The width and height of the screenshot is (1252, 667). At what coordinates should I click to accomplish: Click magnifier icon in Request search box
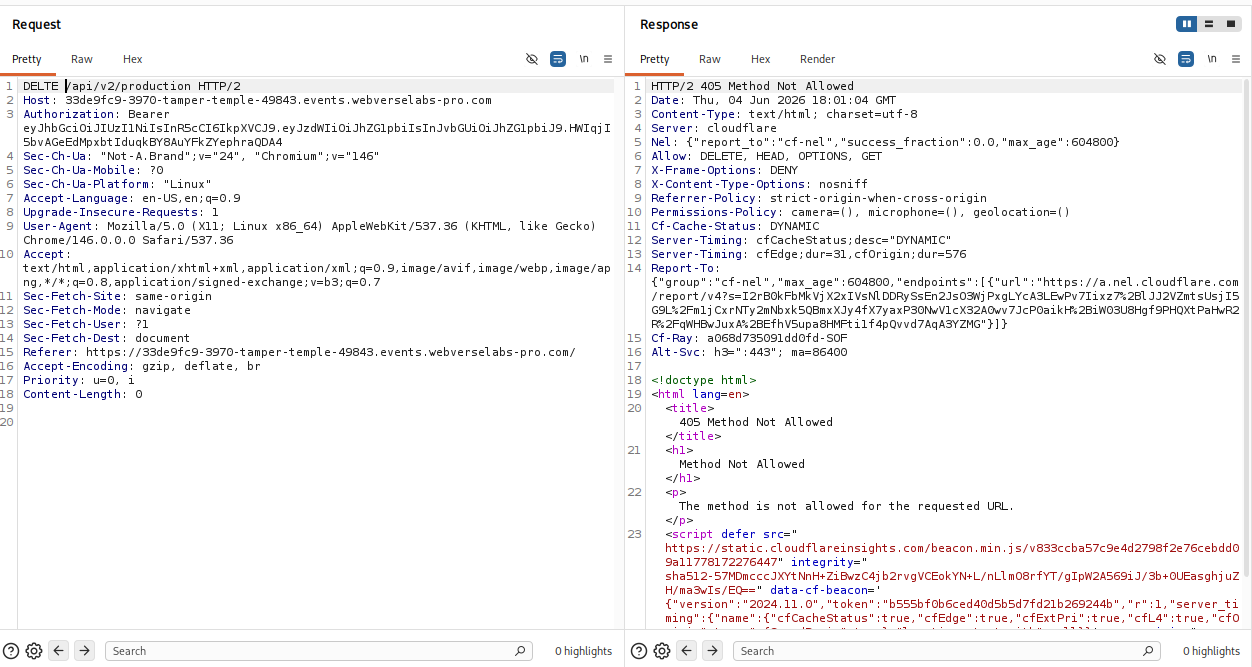pyautogui.click(x=520, y=651)
